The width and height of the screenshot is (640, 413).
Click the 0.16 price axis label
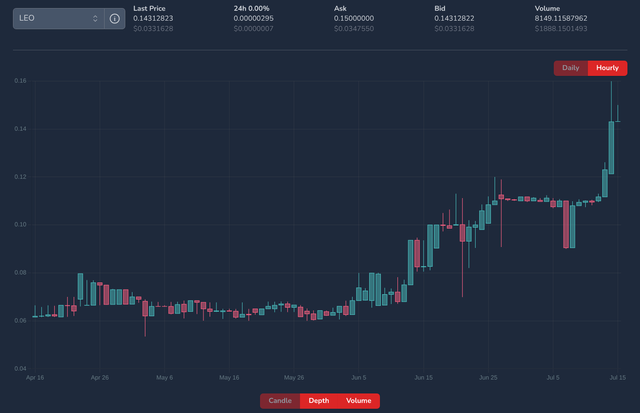20,81
